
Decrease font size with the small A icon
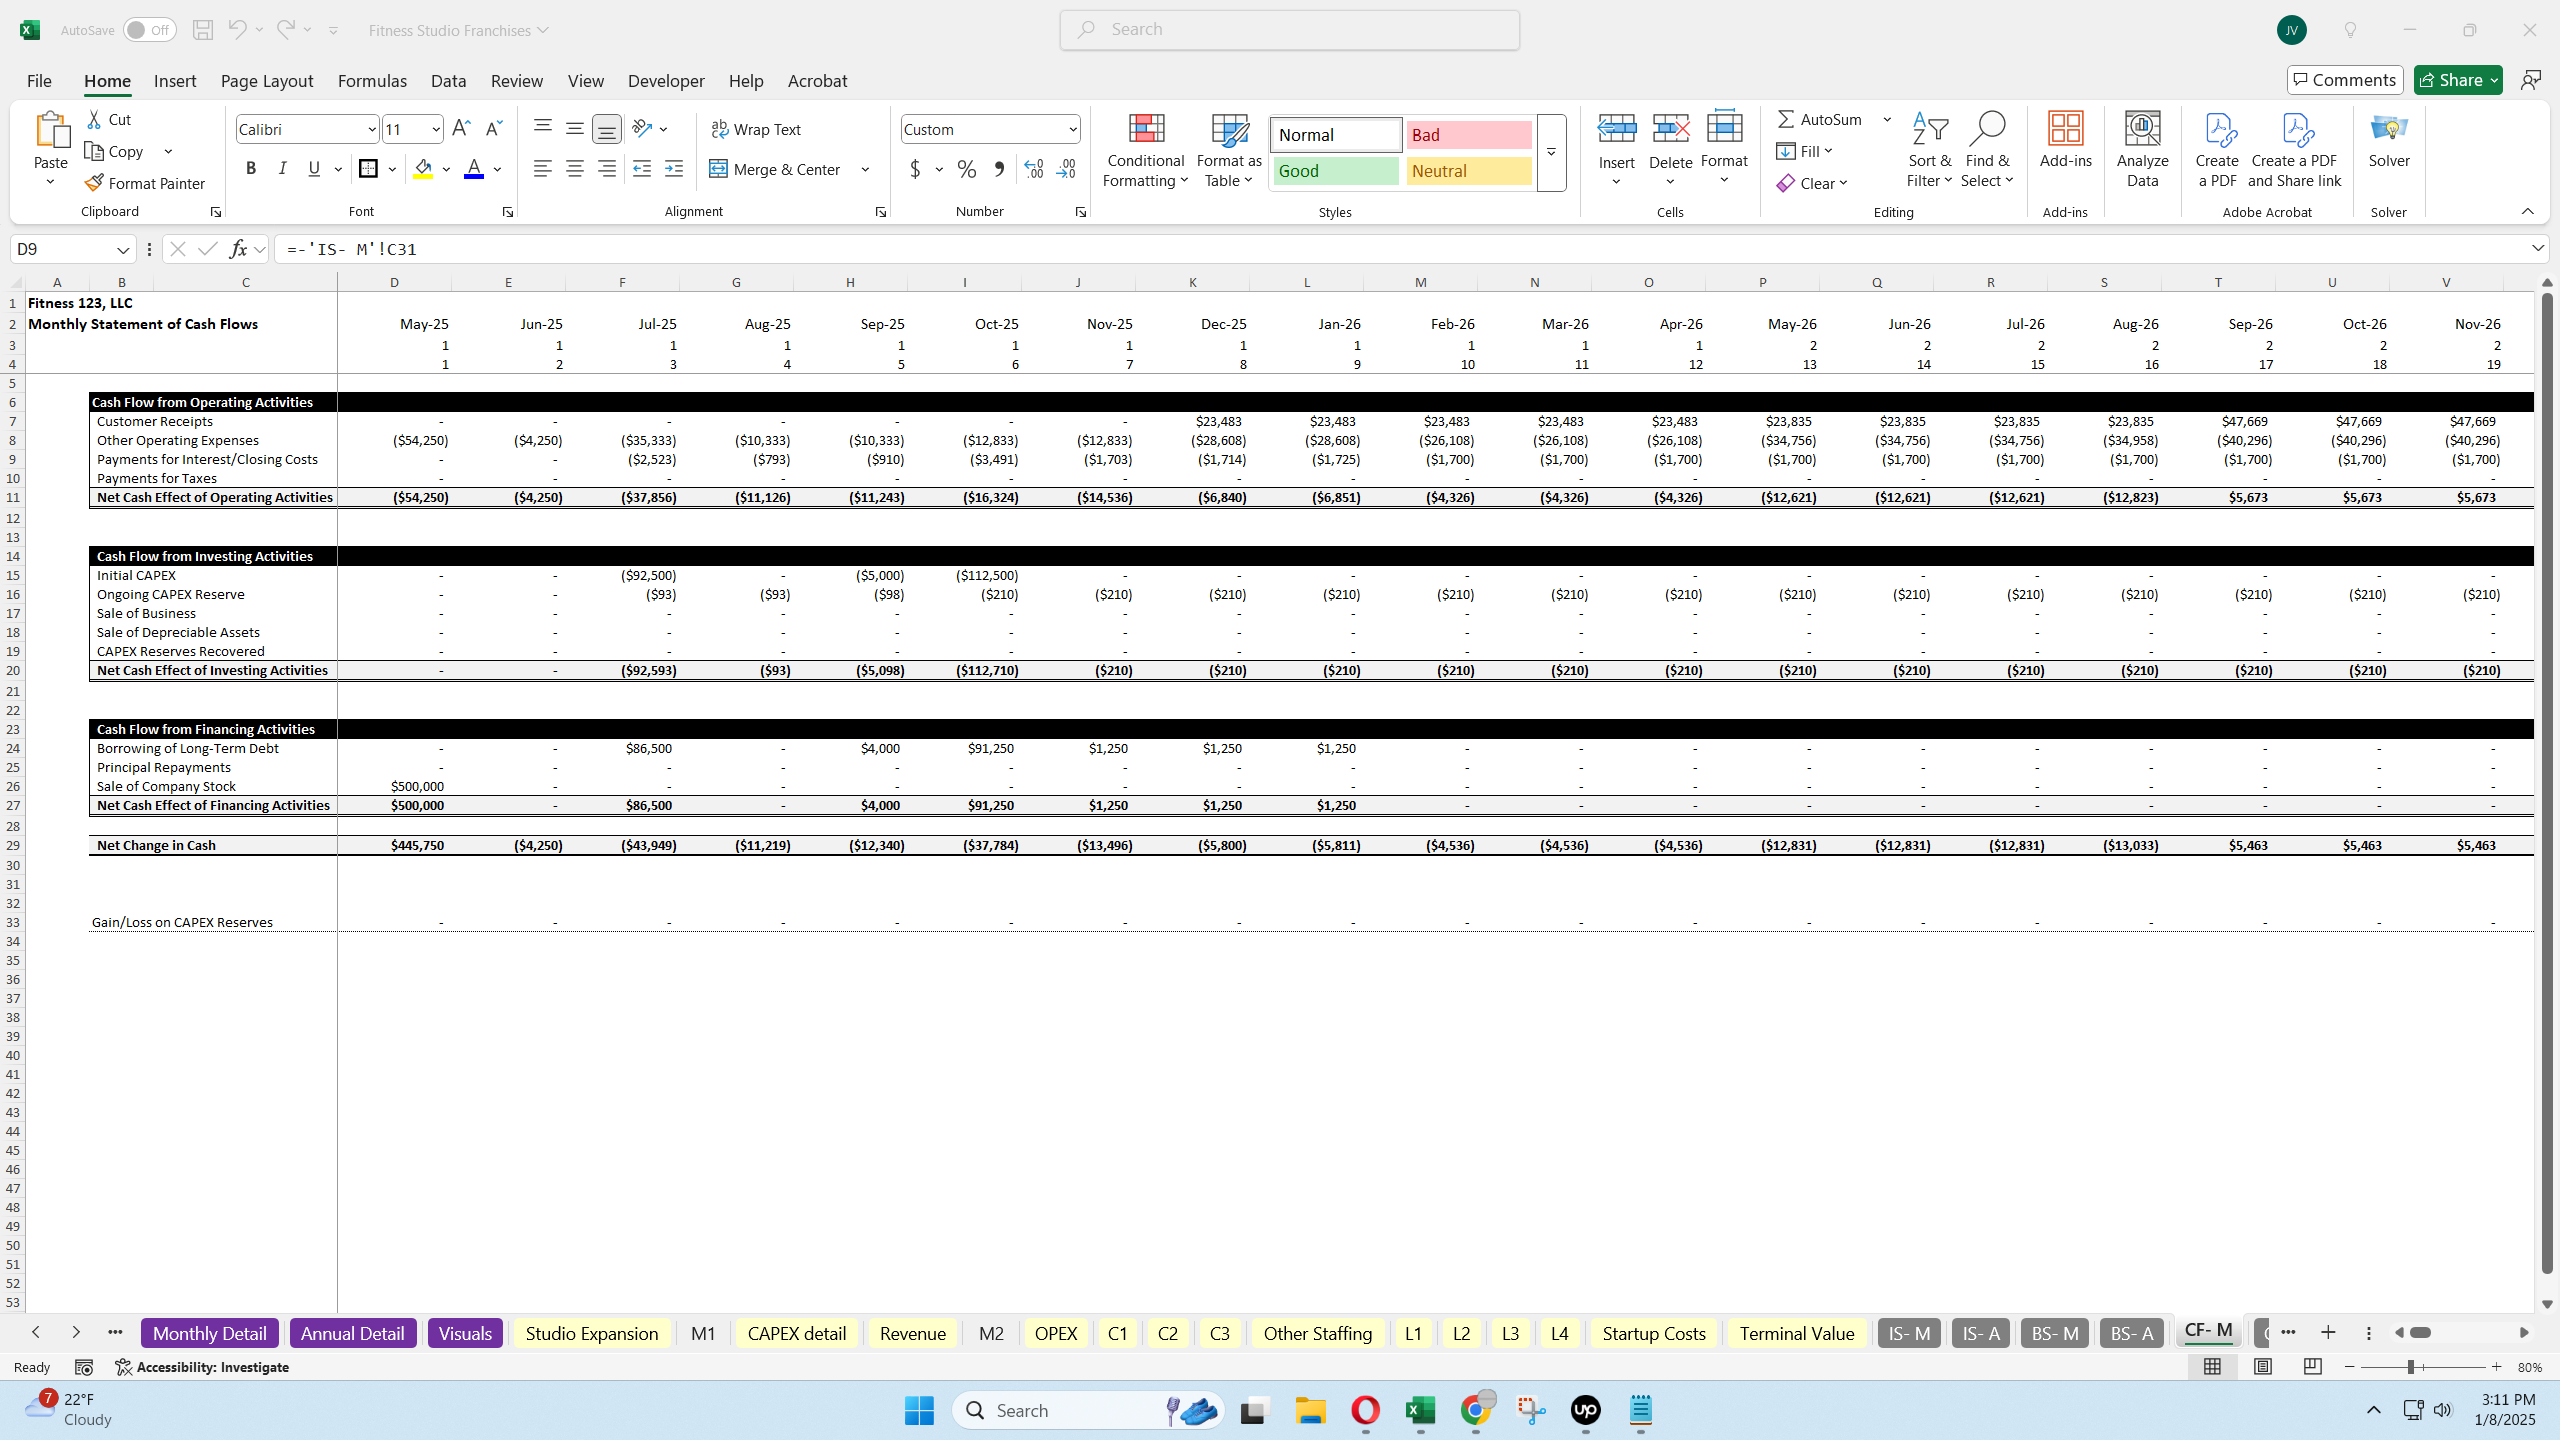pos(493,129)
